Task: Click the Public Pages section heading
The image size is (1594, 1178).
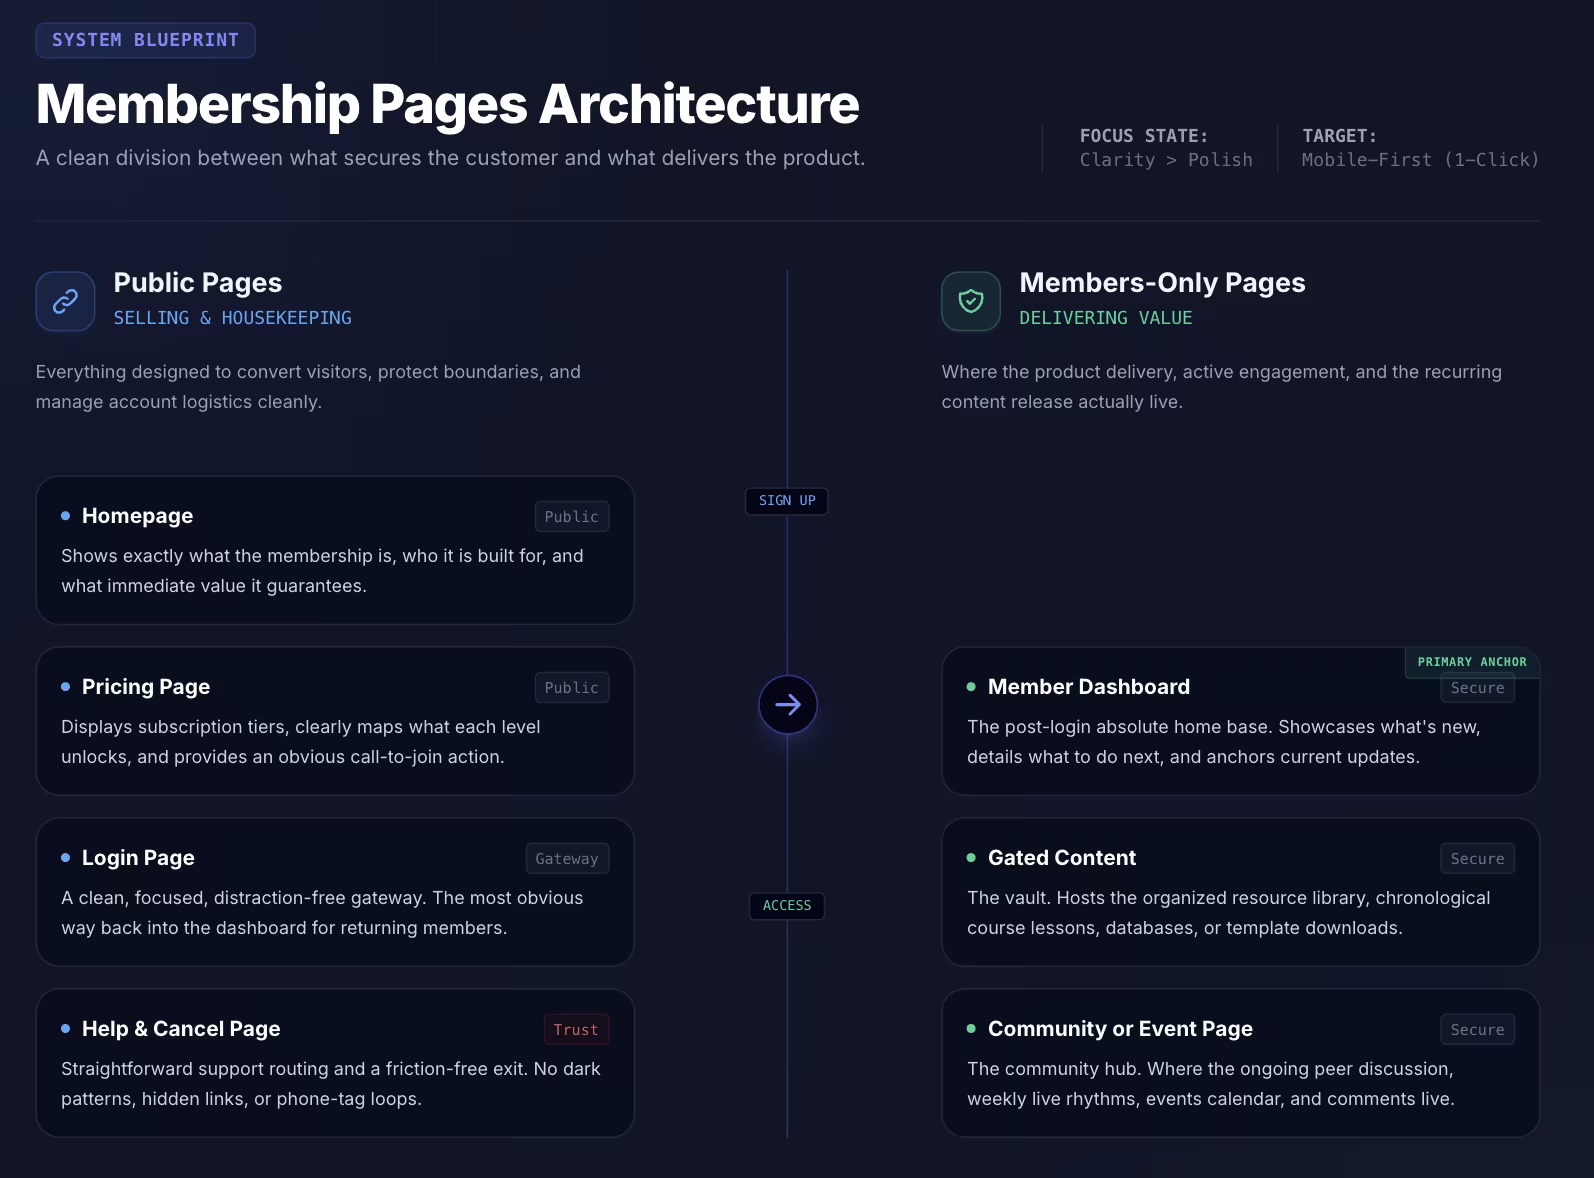Action: point(198,283)
